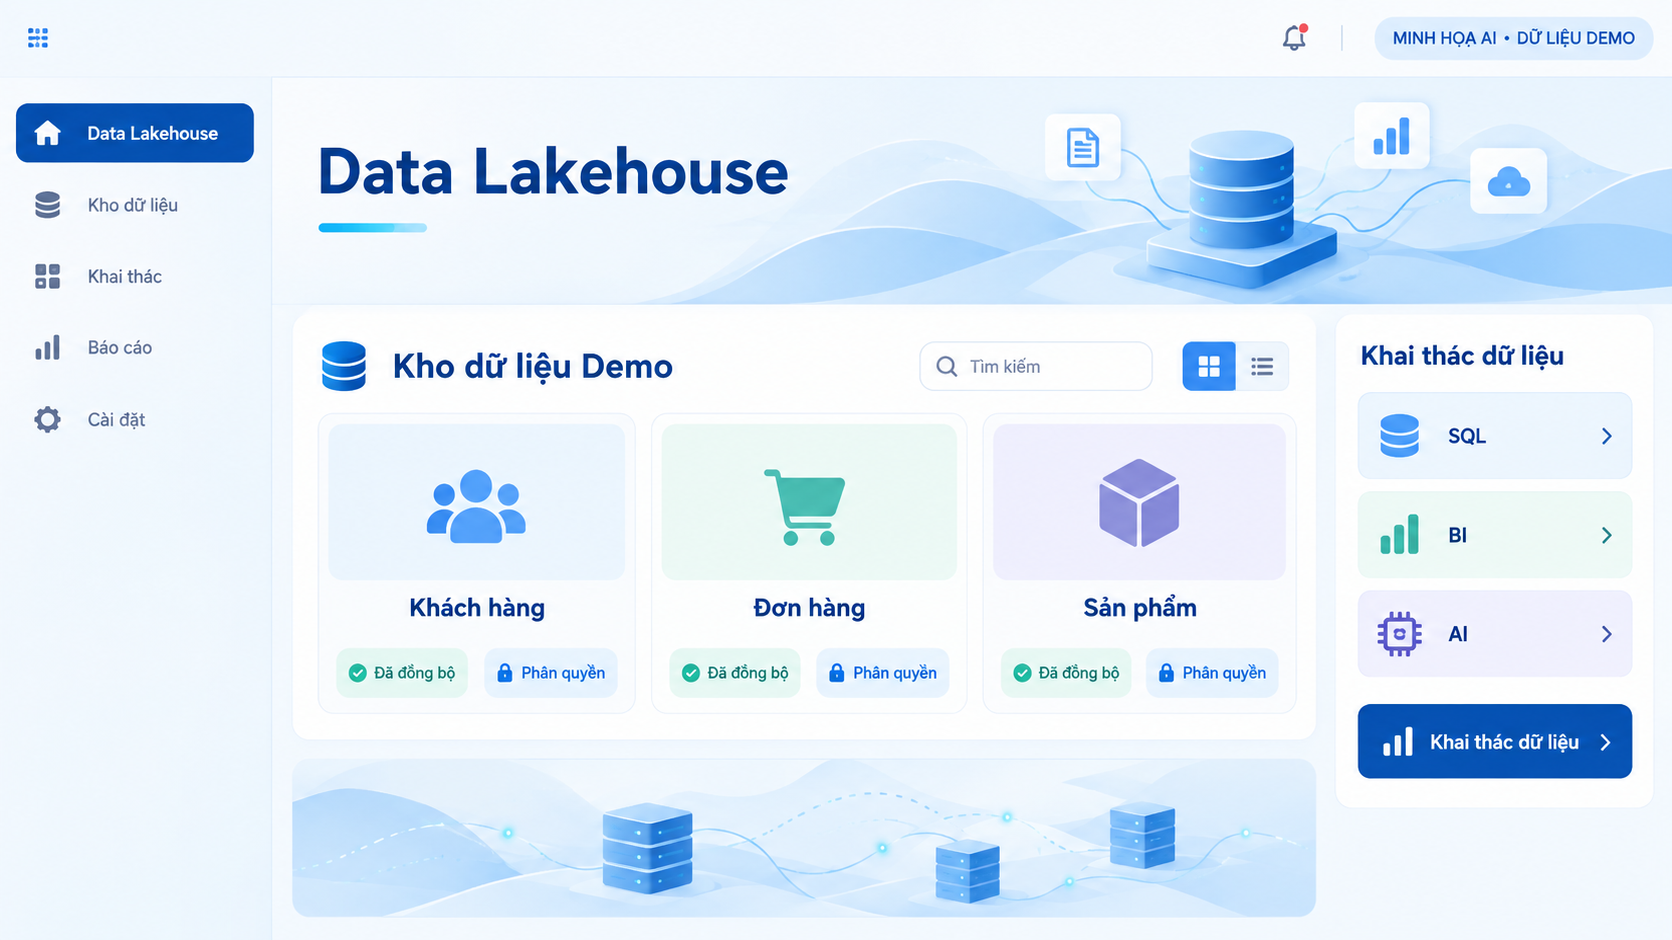Click Phân quyền on the Đơn hàng card
The width and height of the screenshot is (1672, 940).
883,673
